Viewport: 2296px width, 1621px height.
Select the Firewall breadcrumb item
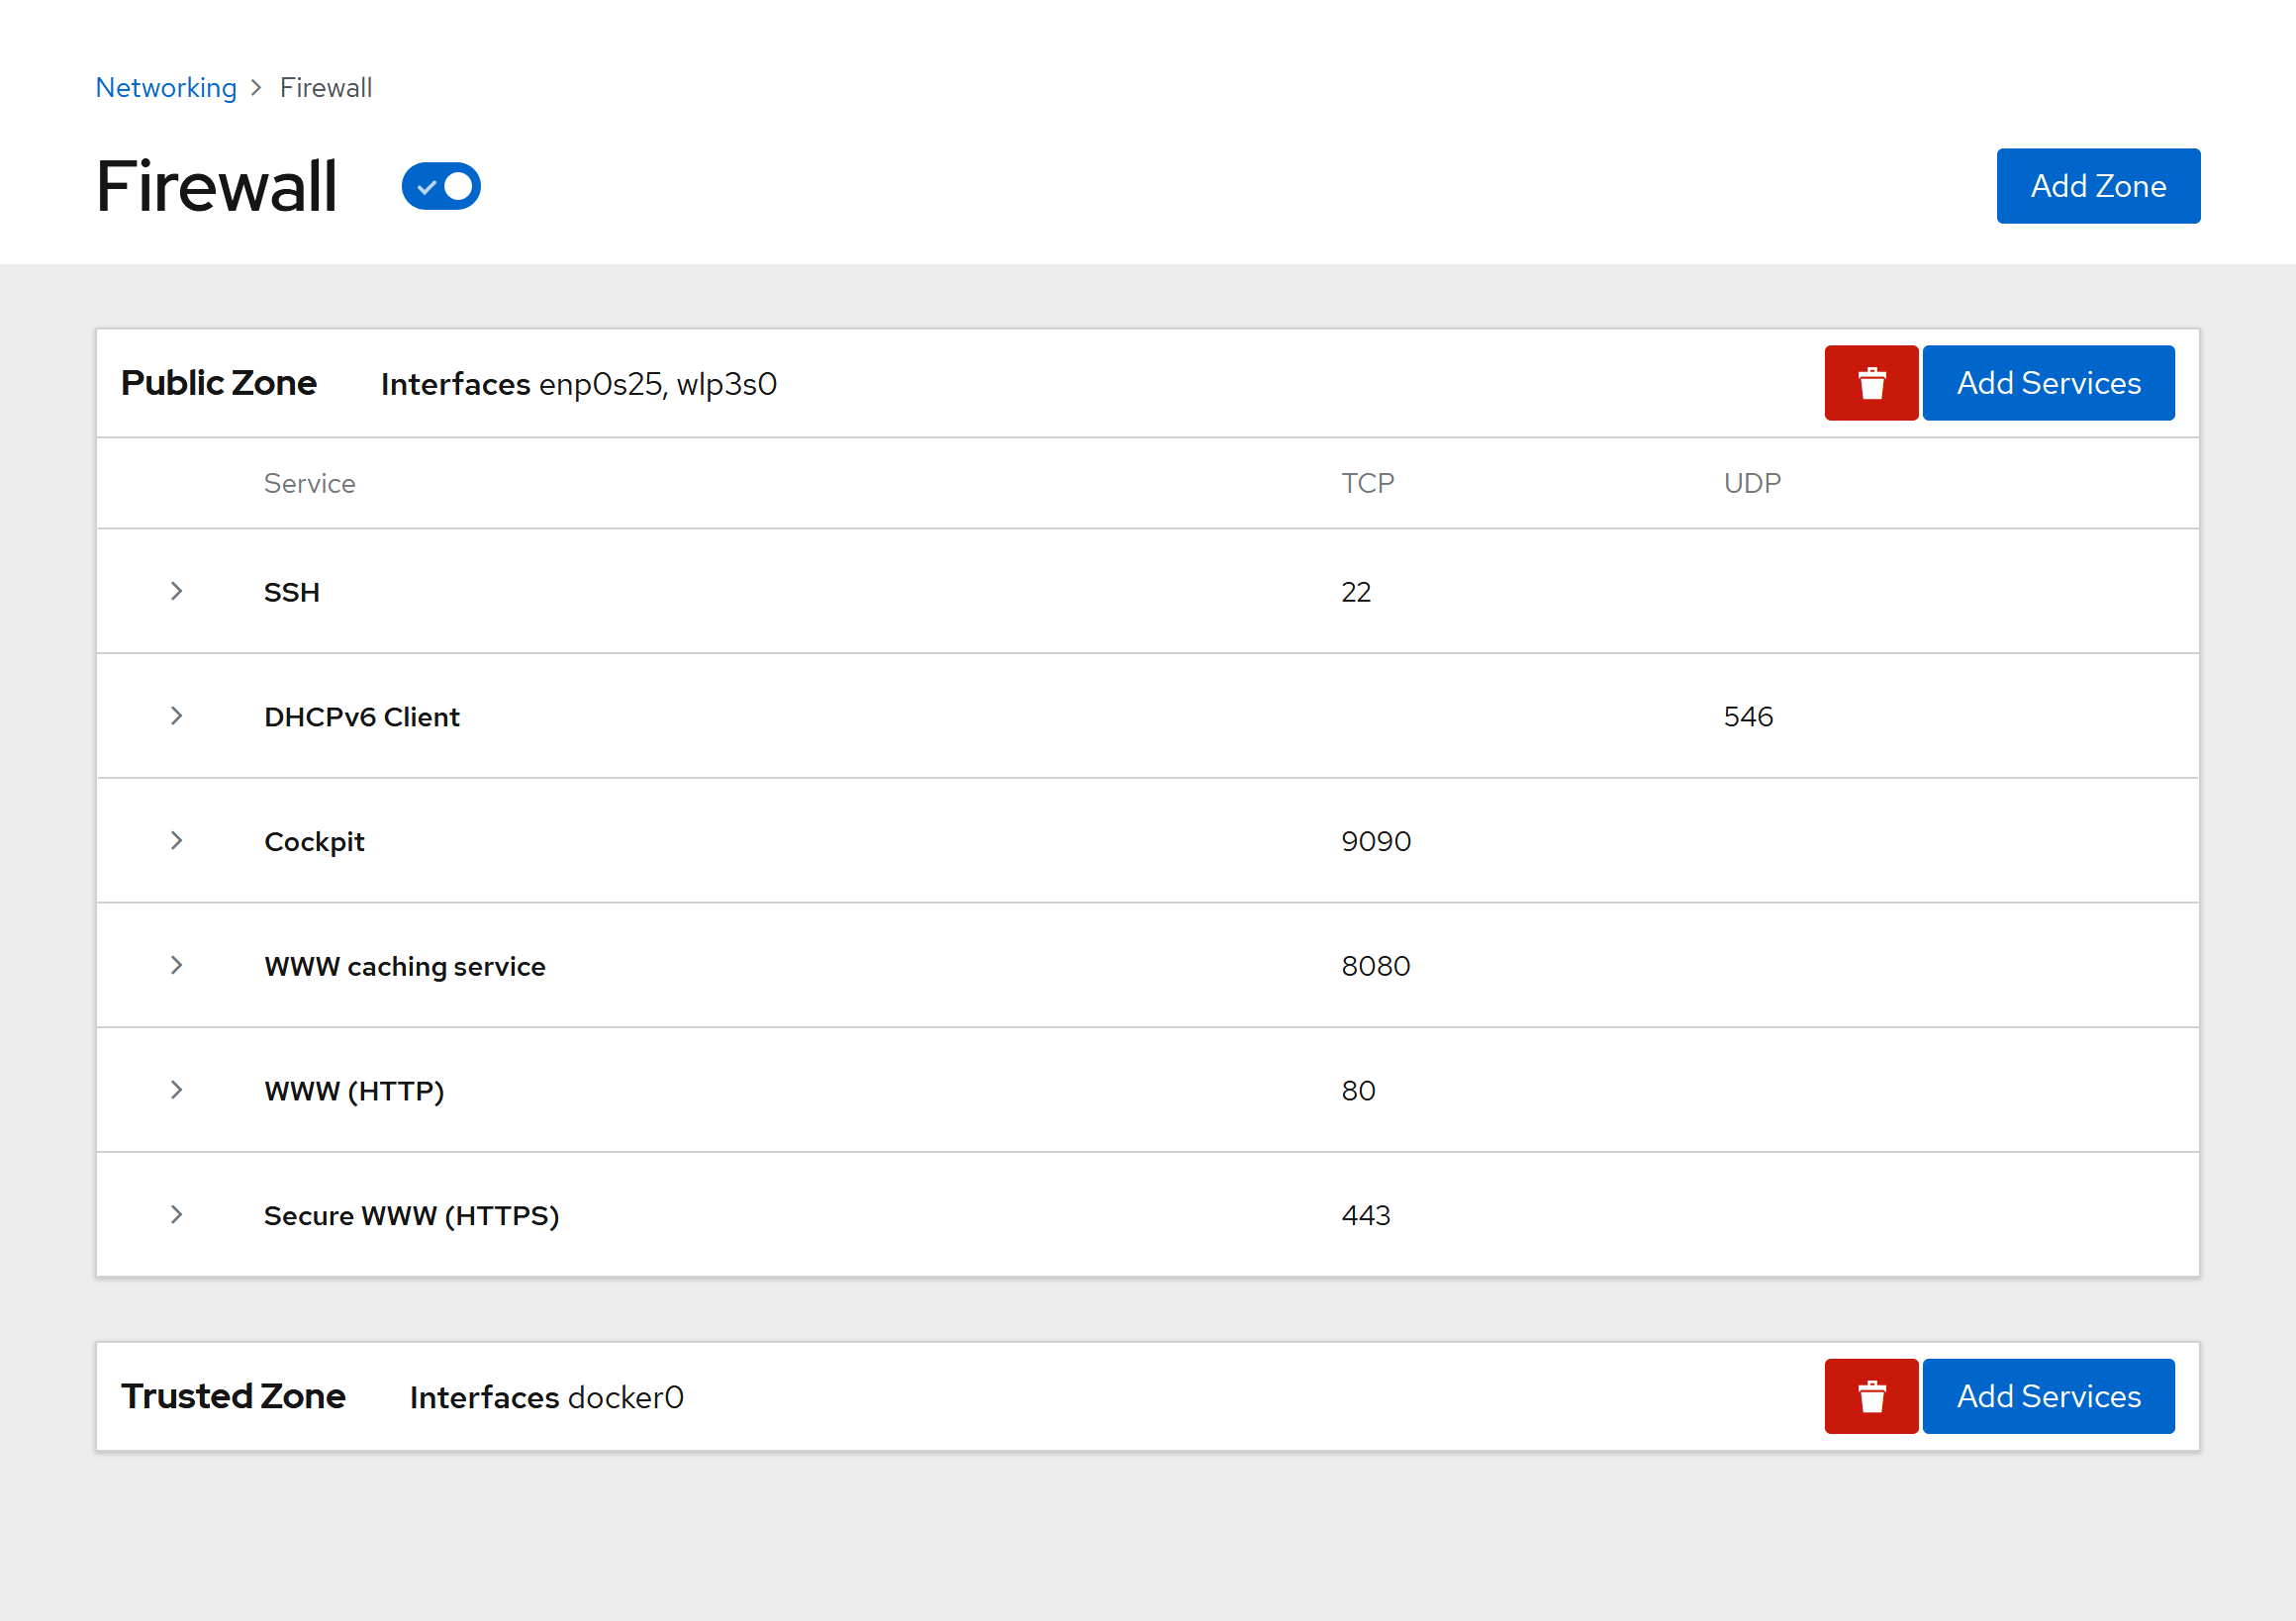325,88
